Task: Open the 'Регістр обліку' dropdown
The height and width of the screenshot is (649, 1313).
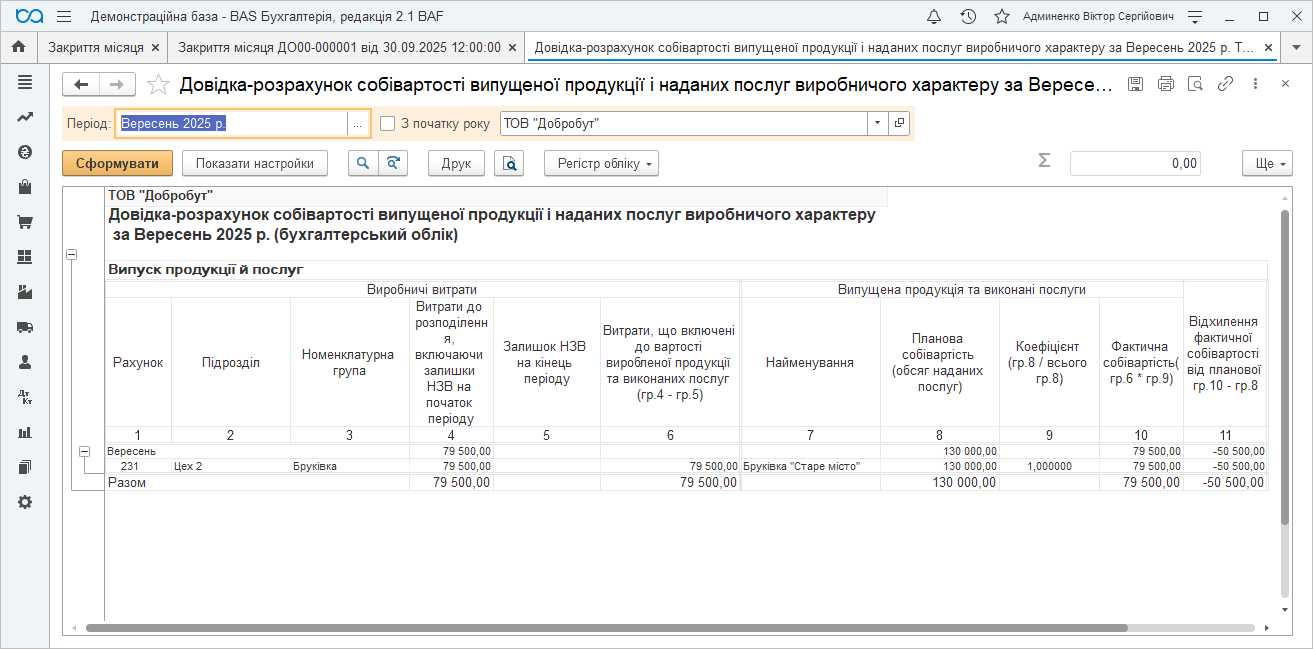Action: pos(601,163)
